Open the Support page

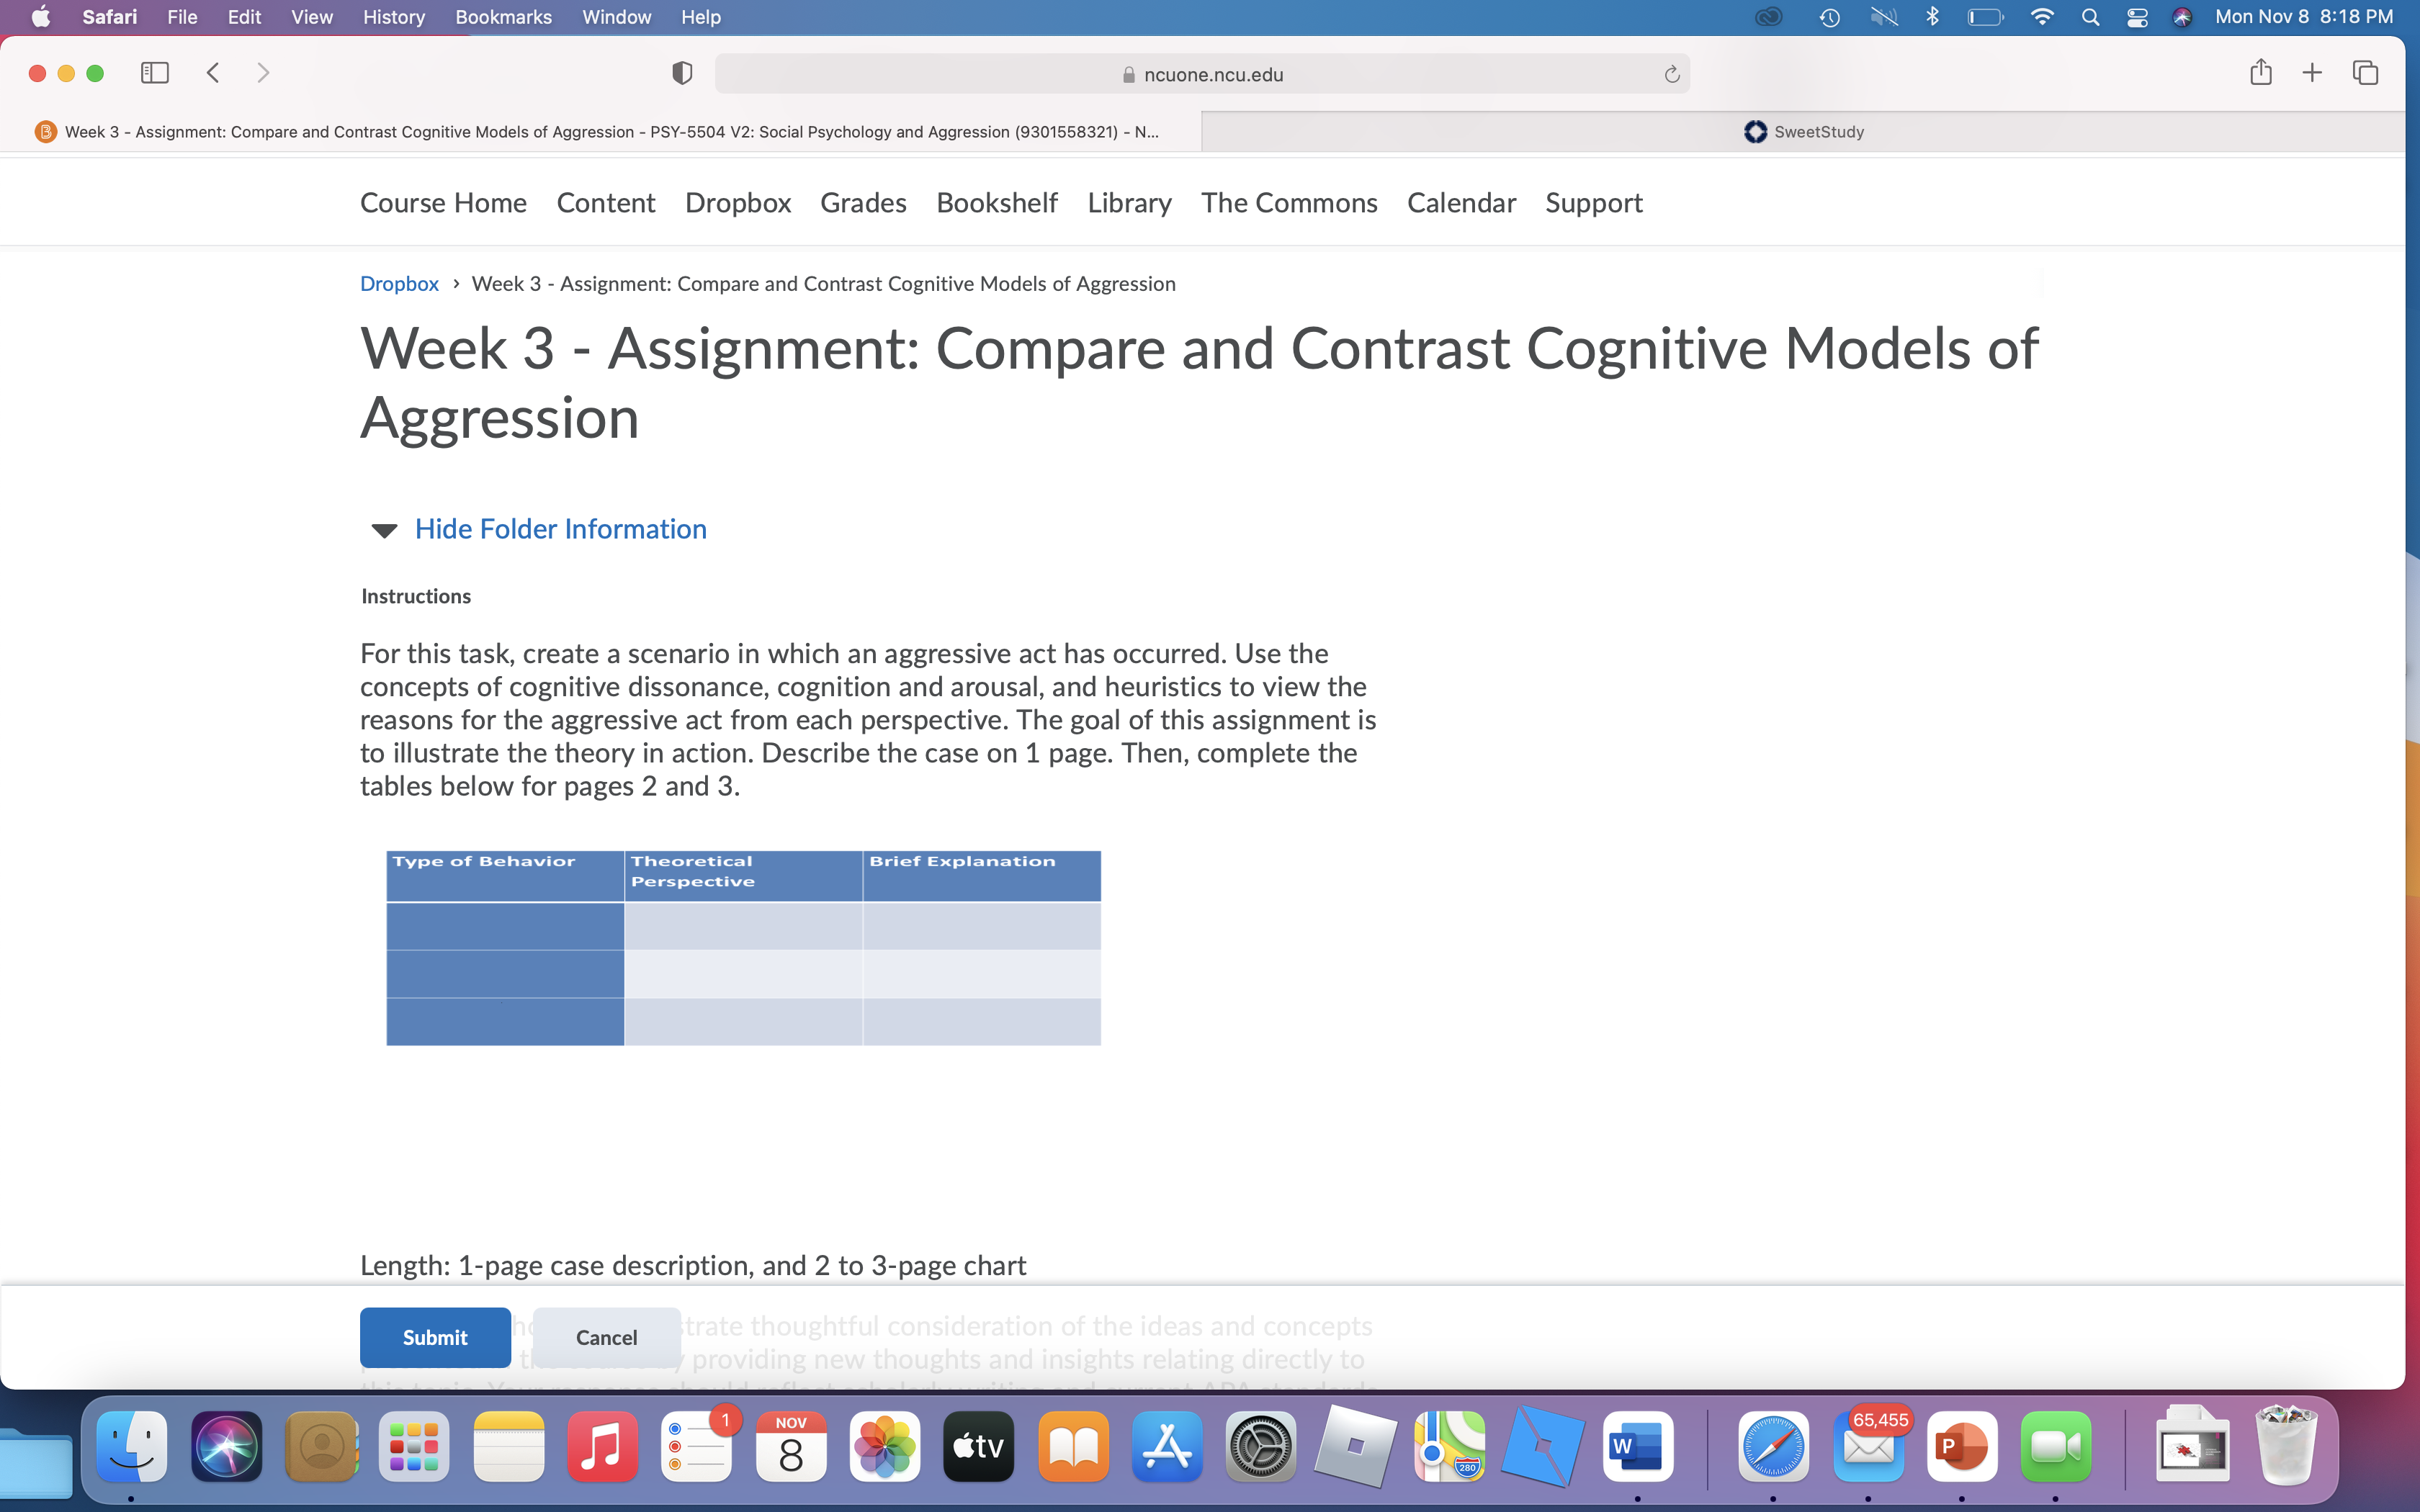(1594, 203)
